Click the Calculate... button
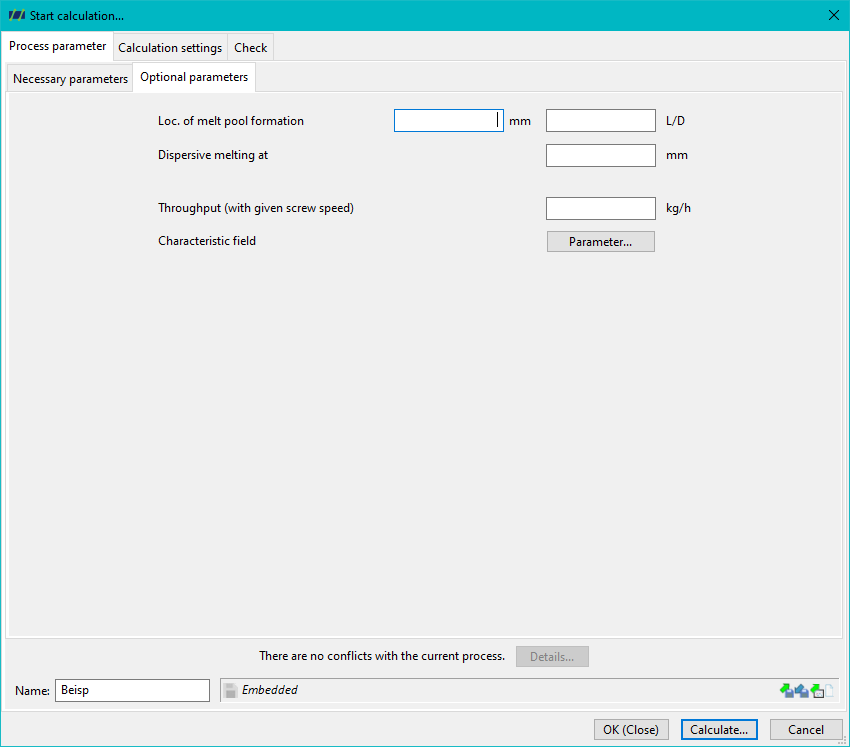 coord(719,730)
